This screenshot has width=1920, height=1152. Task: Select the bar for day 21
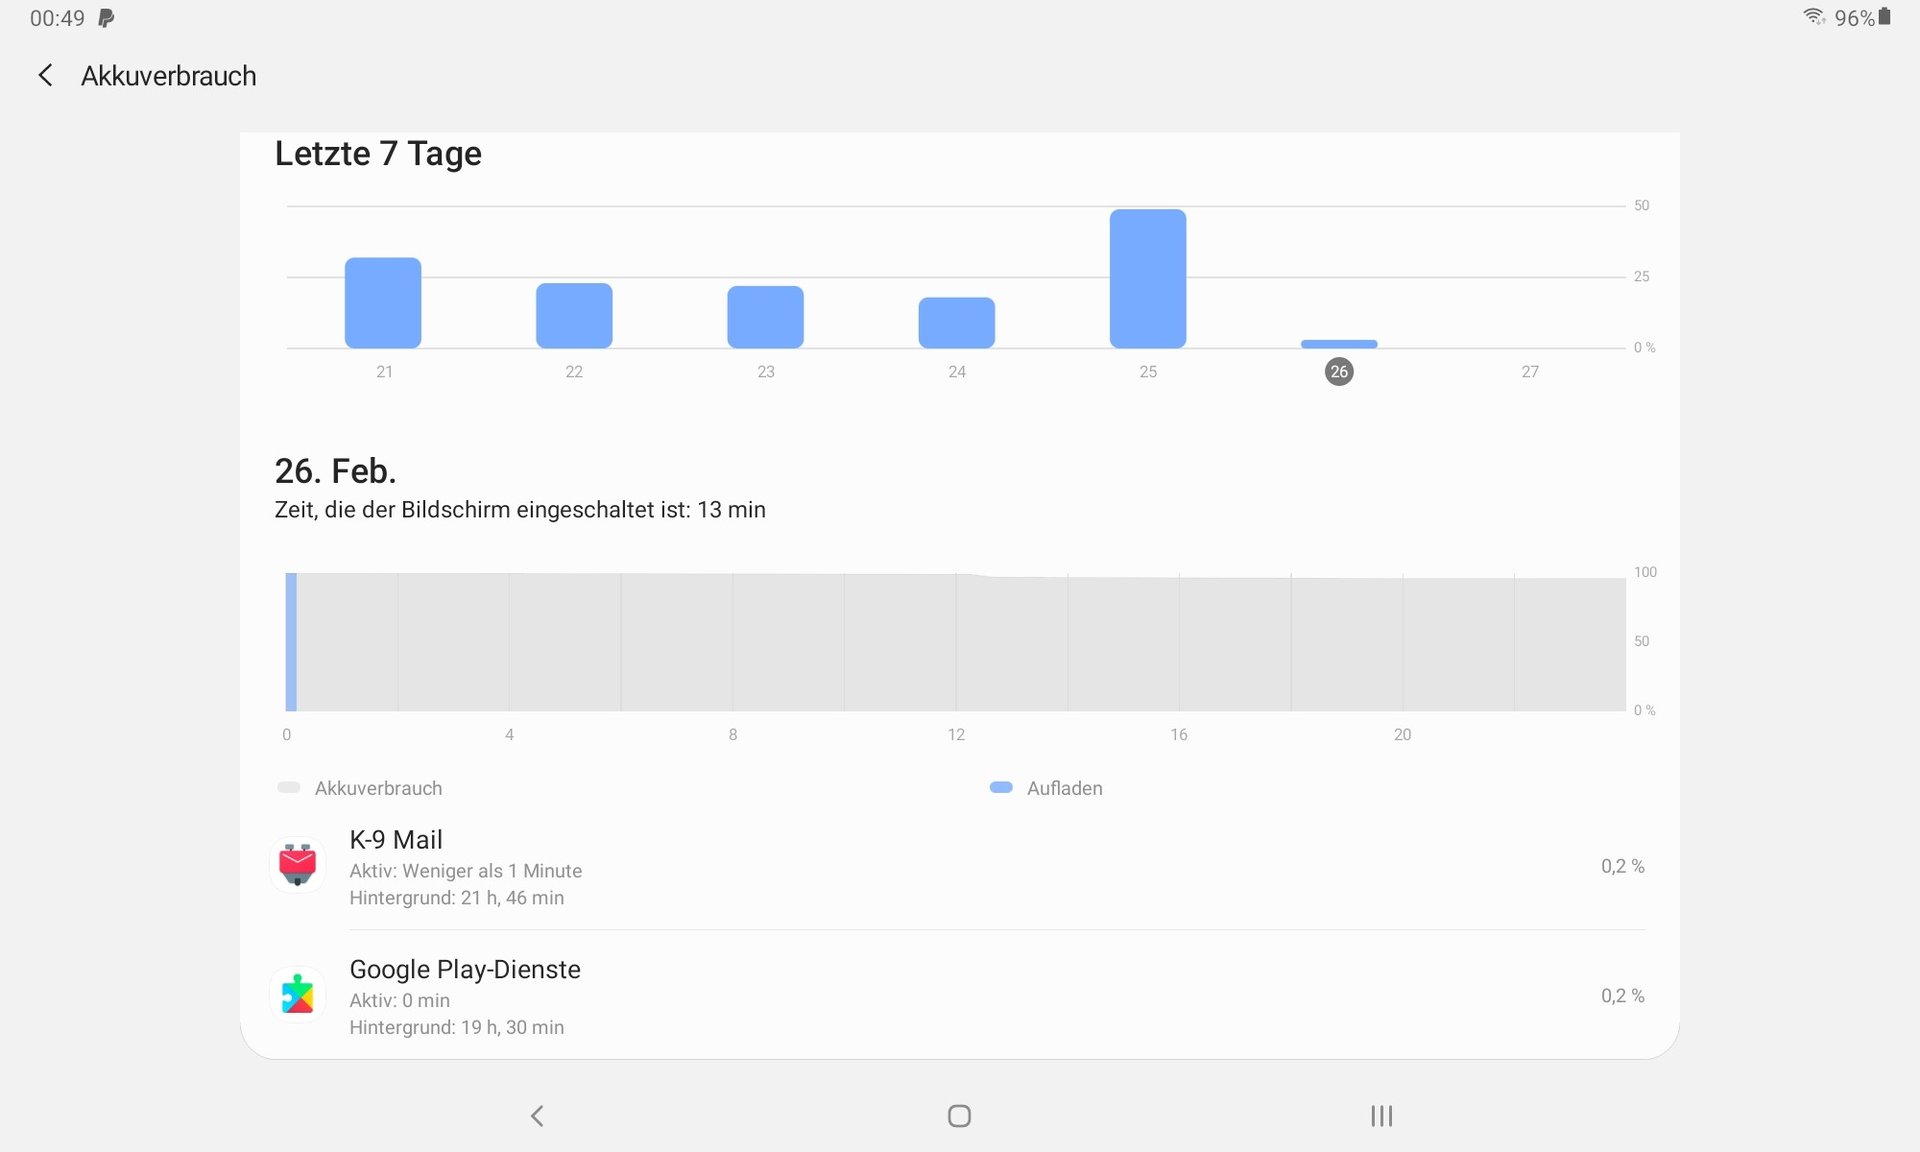pos(383,303)
